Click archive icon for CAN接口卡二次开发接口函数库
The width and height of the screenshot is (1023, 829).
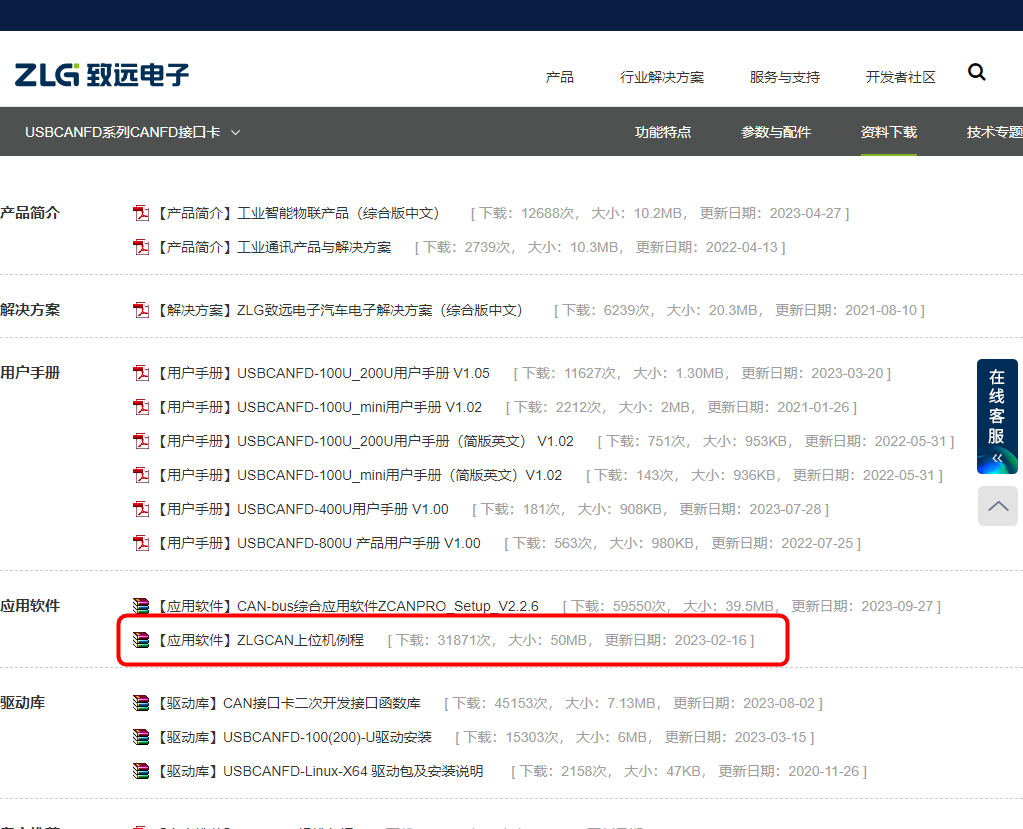[141, 703]
